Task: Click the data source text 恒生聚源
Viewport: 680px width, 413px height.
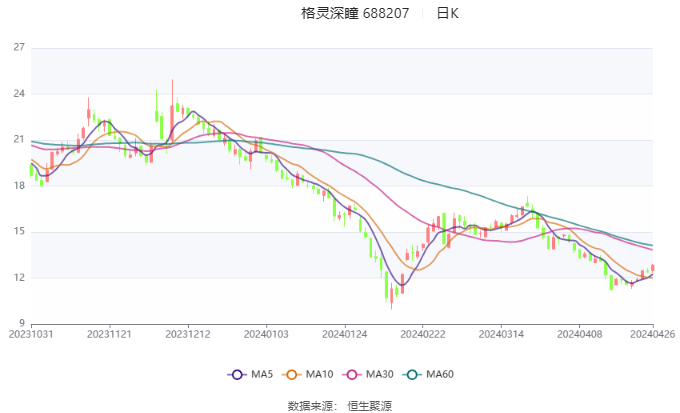Action: pyautogui.click(x=369, y=406)
